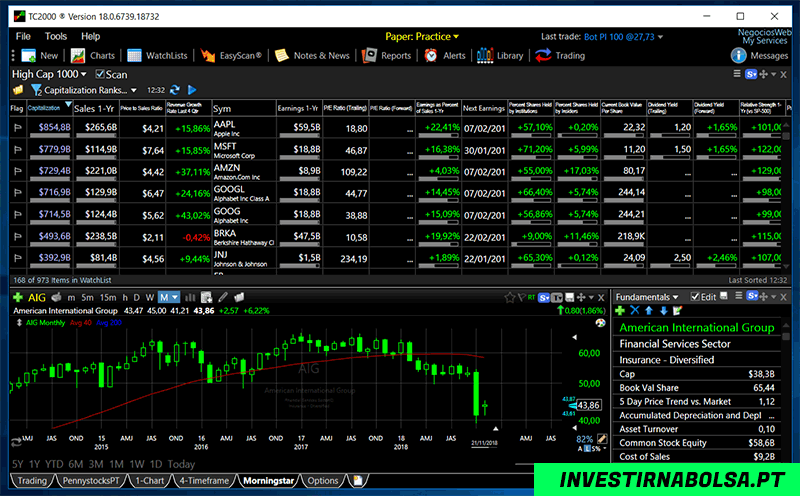
Task: Click blue X to delete fundamentals item
Action: pos(635,310)
